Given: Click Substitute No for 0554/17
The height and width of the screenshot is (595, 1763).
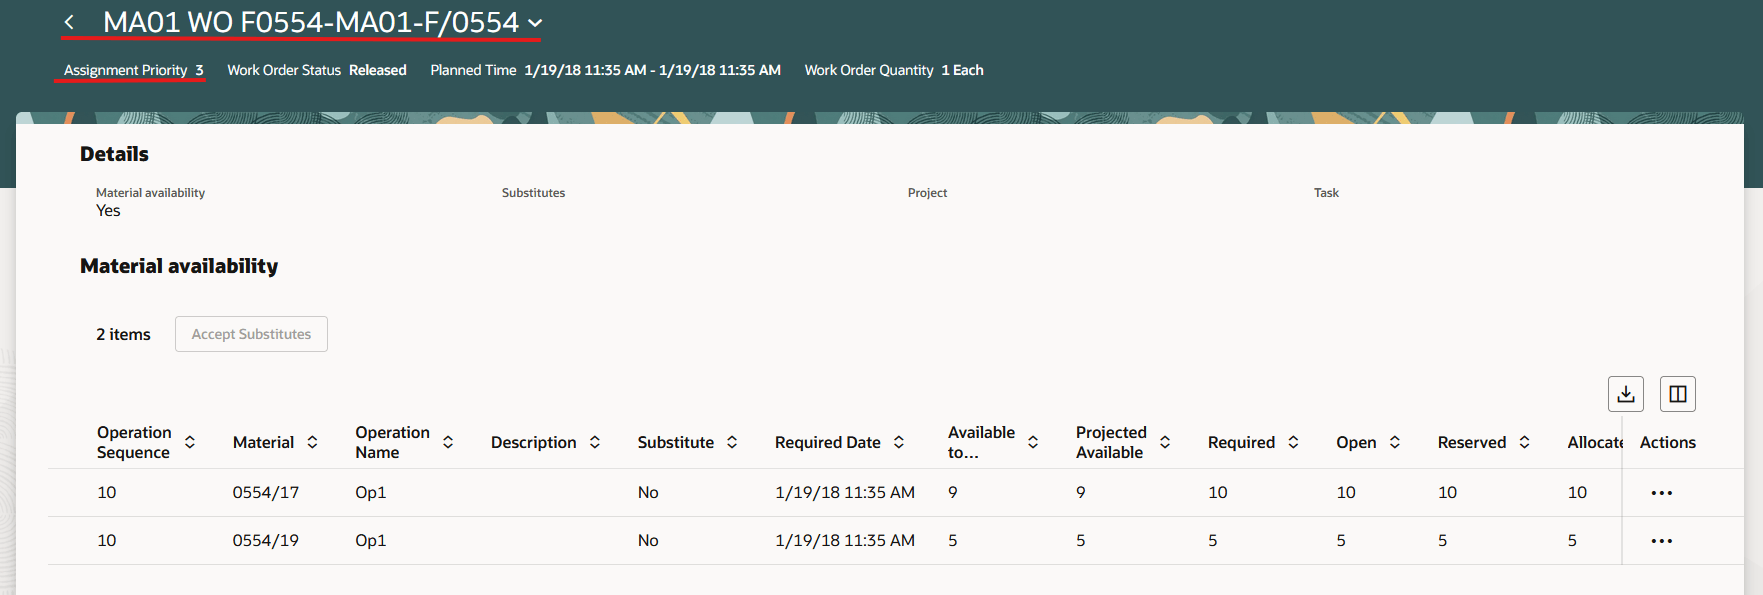Looking at the screenshot, I should (648, 492).
